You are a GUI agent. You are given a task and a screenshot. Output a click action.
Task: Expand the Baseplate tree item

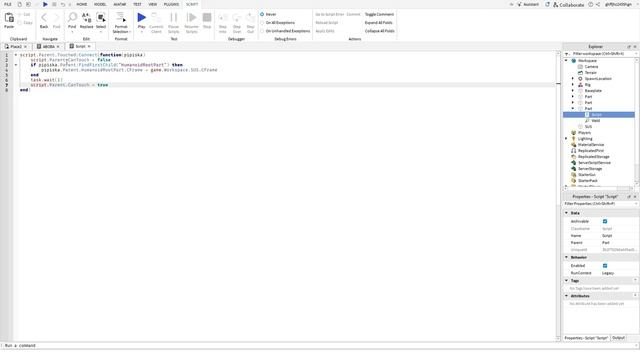coord(573,91)
